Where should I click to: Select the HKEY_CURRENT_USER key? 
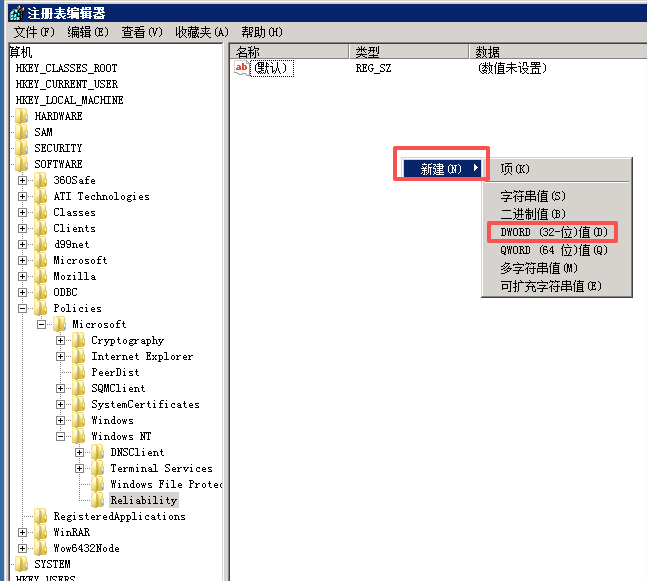point(66,84)
